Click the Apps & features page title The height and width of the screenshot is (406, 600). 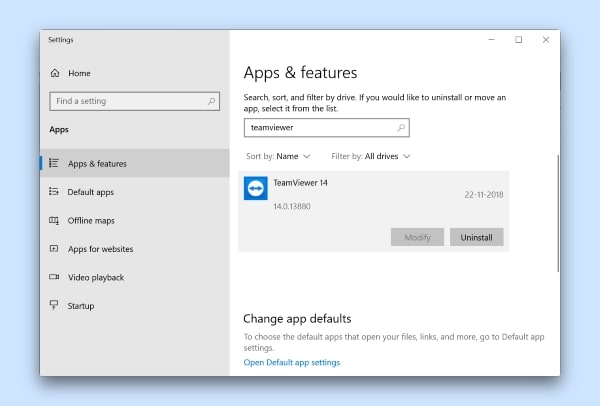[x=300, y=73]
